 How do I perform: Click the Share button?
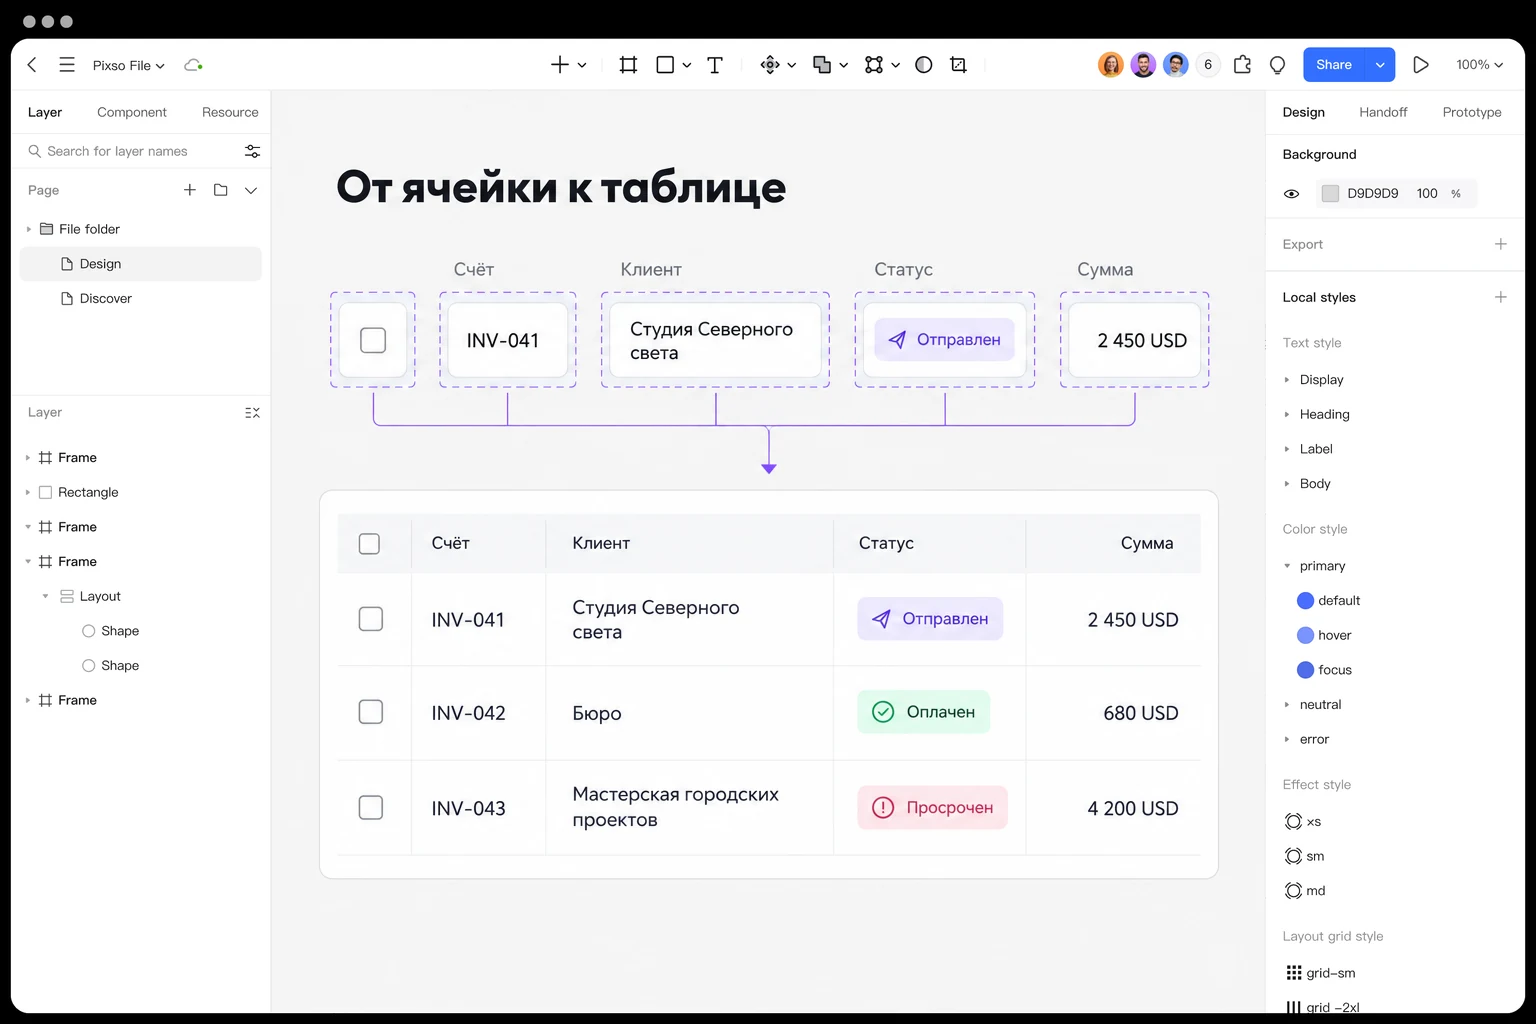(x=1334, y=65)
